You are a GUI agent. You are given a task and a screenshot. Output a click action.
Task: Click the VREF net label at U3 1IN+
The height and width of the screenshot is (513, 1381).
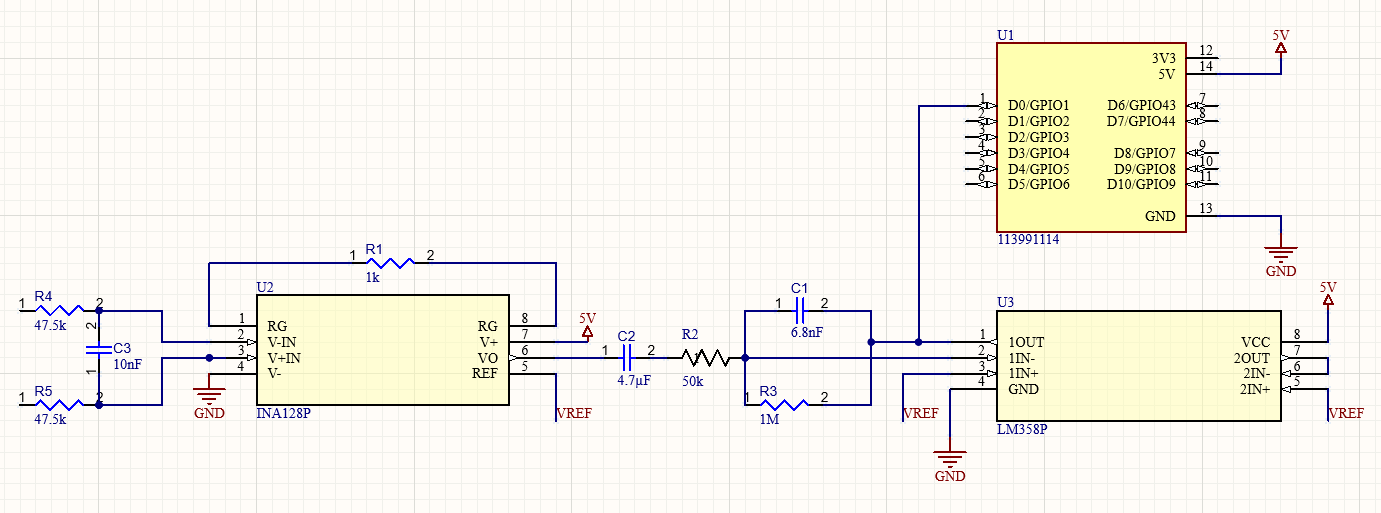(x=921, y=413)
